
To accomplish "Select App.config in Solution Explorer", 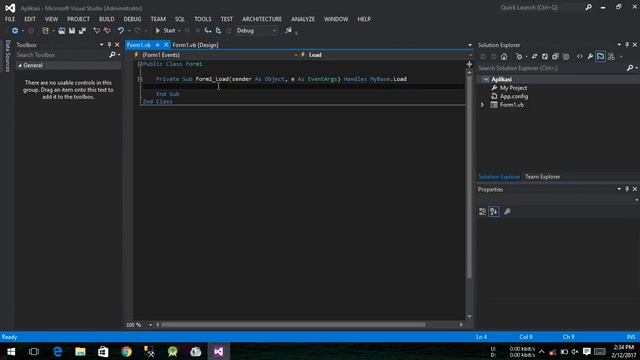I will point(514,96).
